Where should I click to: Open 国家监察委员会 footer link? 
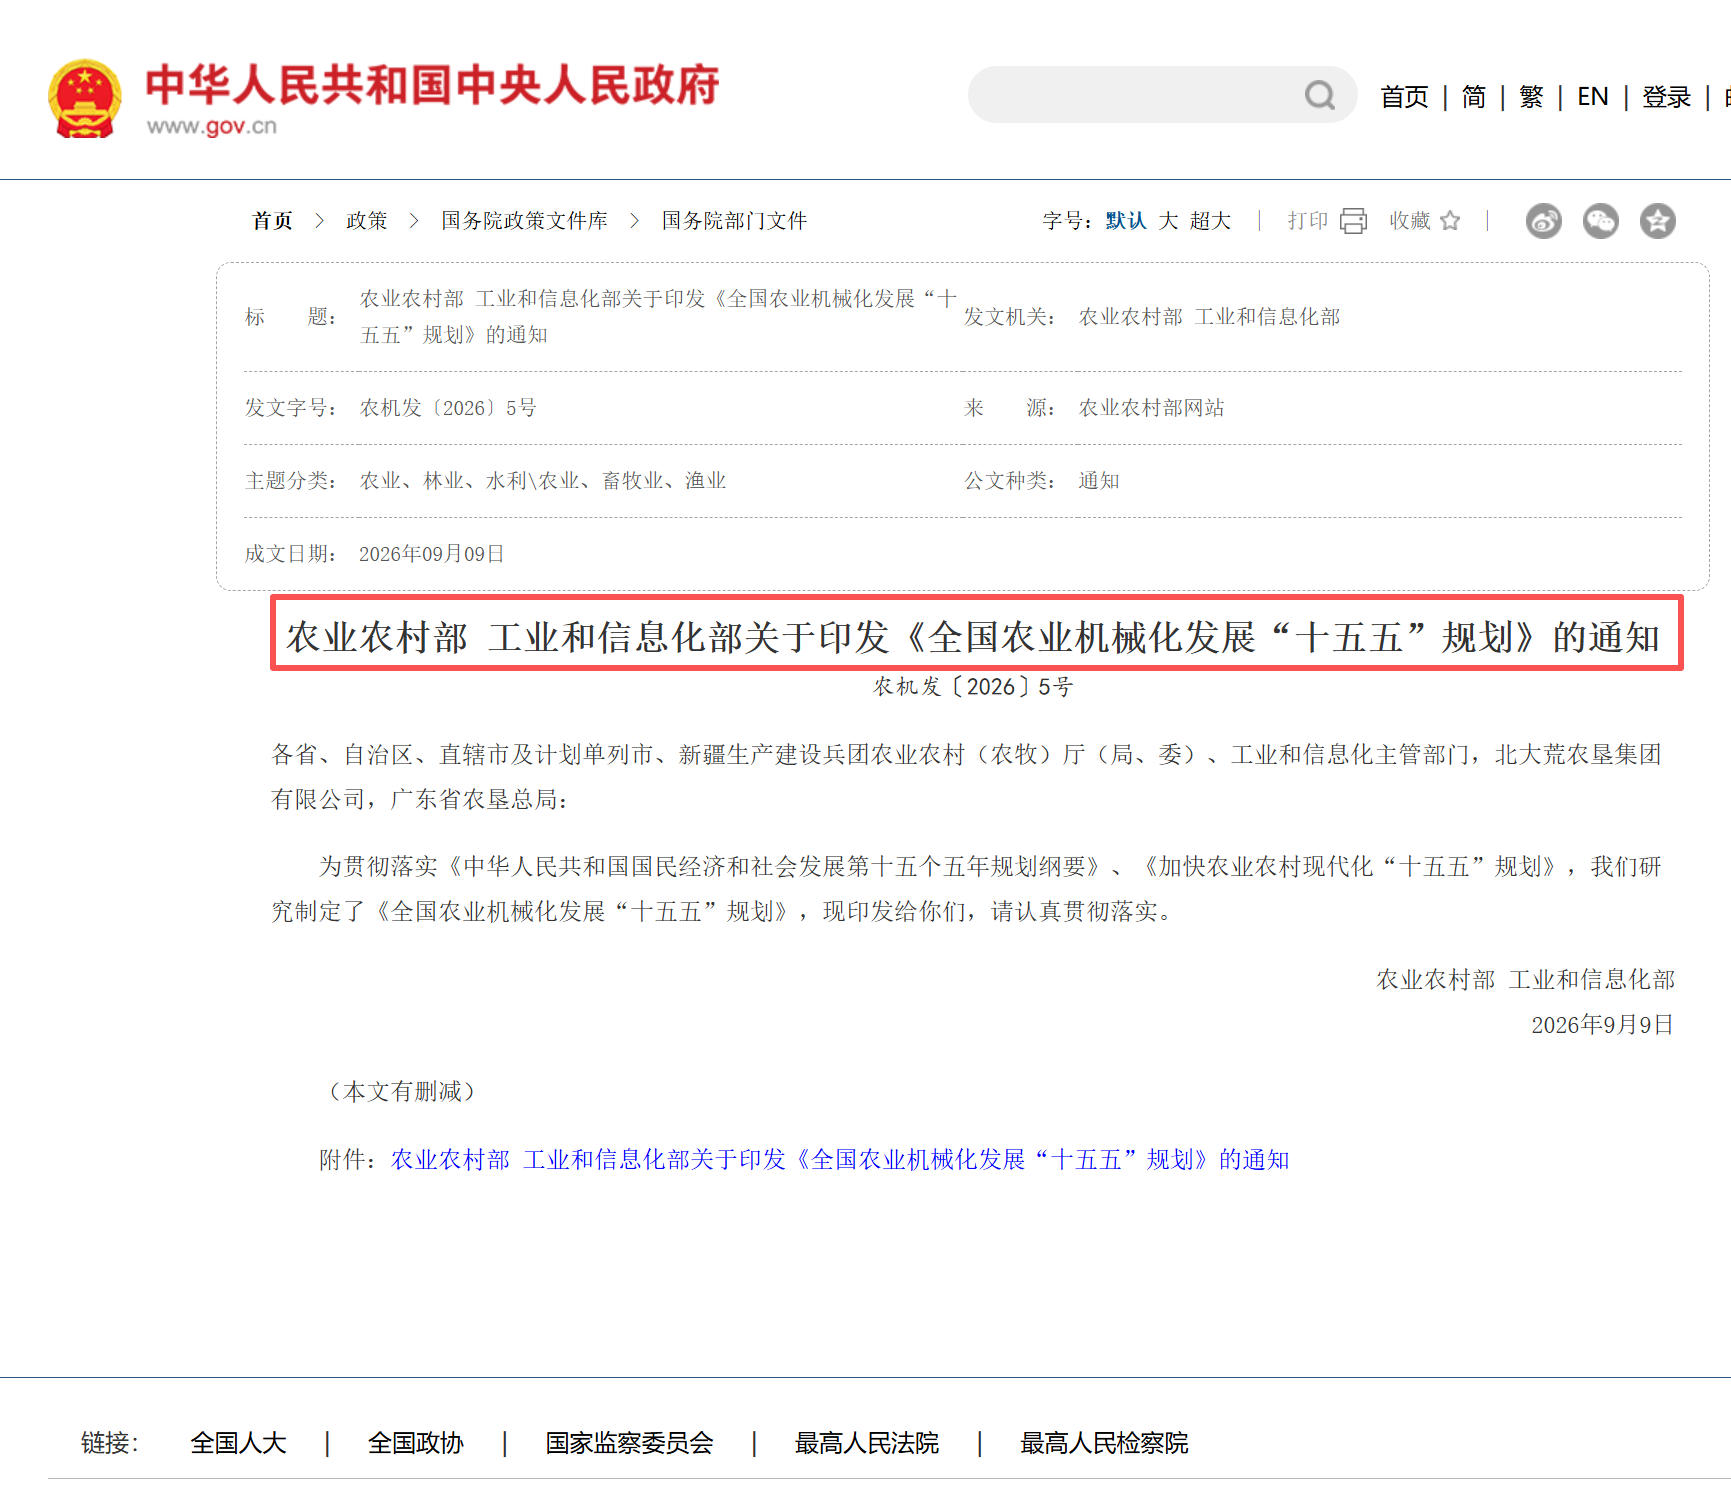tap(629, 1443)
